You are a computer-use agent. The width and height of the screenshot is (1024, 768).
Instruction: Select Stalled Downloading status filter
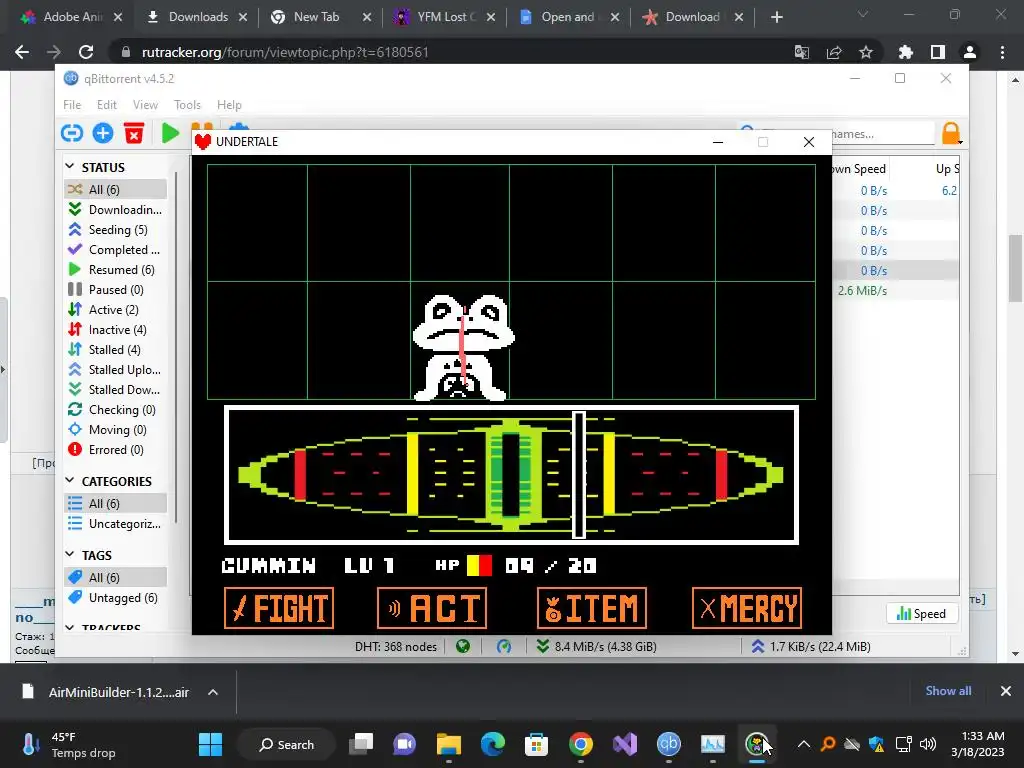(115, 390)
